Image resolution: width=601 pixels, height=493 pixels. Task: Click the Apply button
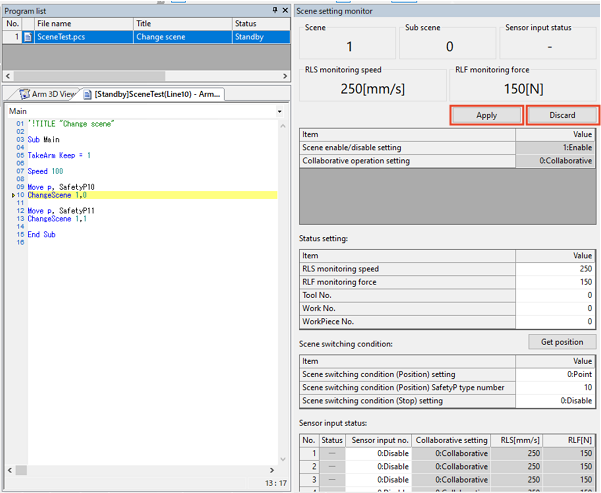click(486, 115)
